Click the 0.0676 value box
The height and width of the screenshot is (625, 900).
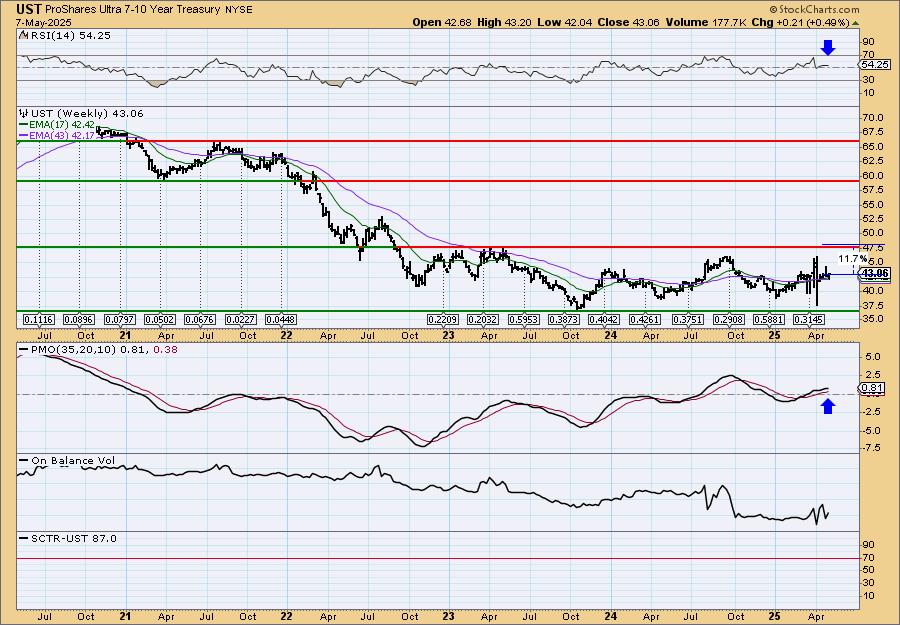[x=200, y=319]
